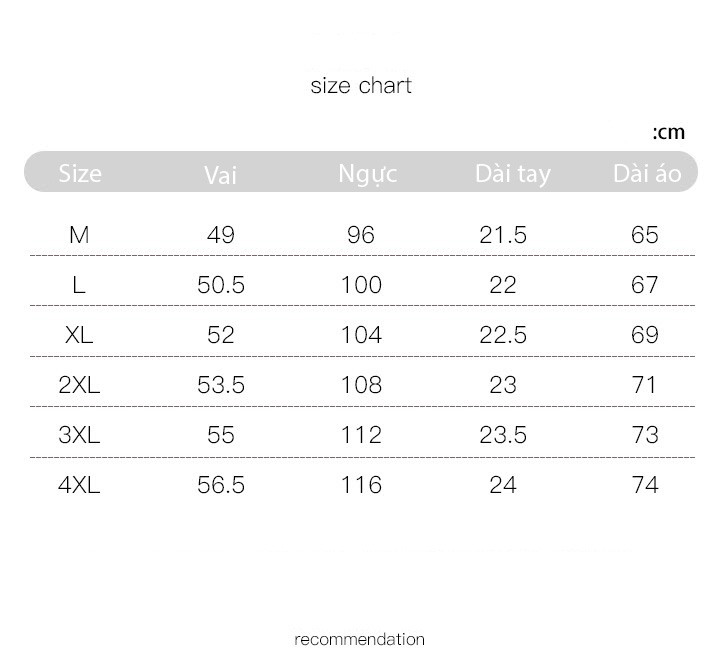This screenshot has height=663, width=720.
Task: Click the '4XL' size row label
Action: (x=79, y=485)
